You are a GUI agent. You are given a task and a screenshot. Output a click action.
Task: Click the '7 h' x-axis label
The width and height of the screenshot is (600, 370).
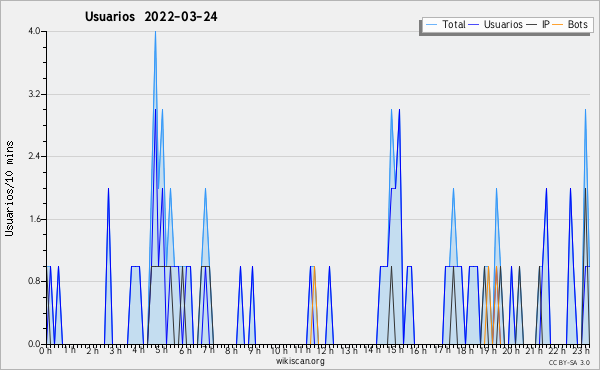coord(209,350)
